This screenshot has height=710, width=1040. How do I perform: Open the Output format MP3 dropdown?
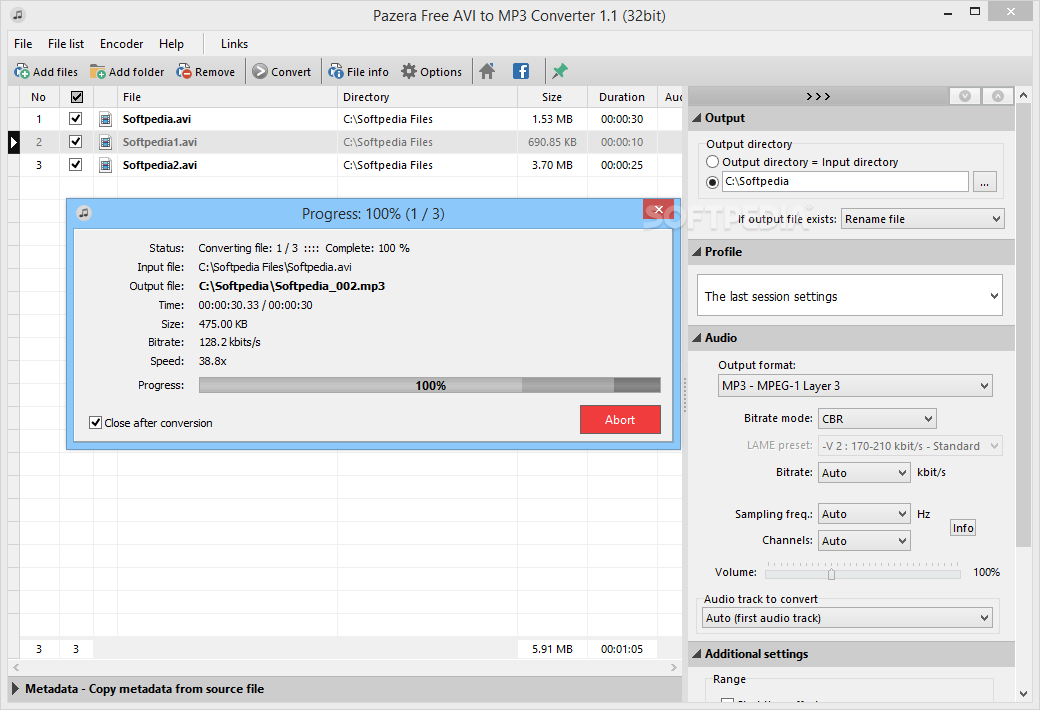(855, 386)
